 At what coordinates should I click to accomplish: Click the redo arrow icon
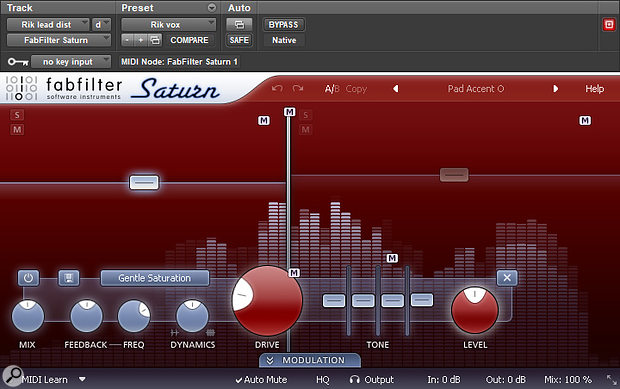[298, 89]
